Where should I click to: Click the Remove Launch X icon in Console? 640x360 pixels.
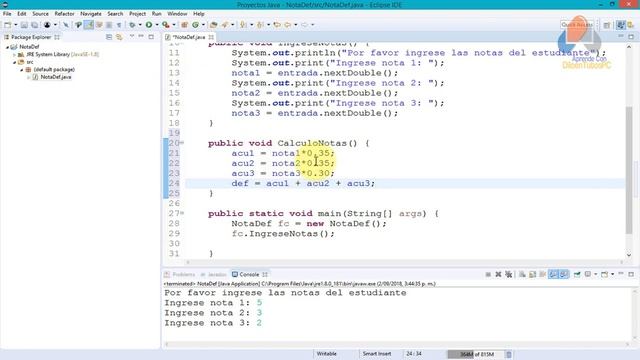pos(498,274)
